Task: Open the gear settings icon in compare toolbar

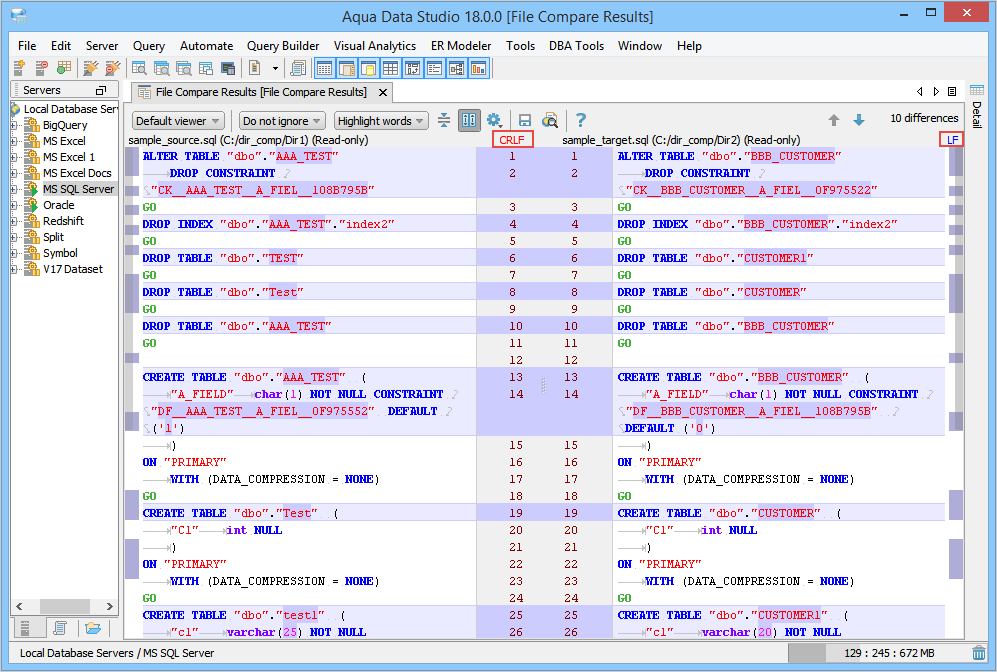Action: click(x=494, y=120)
